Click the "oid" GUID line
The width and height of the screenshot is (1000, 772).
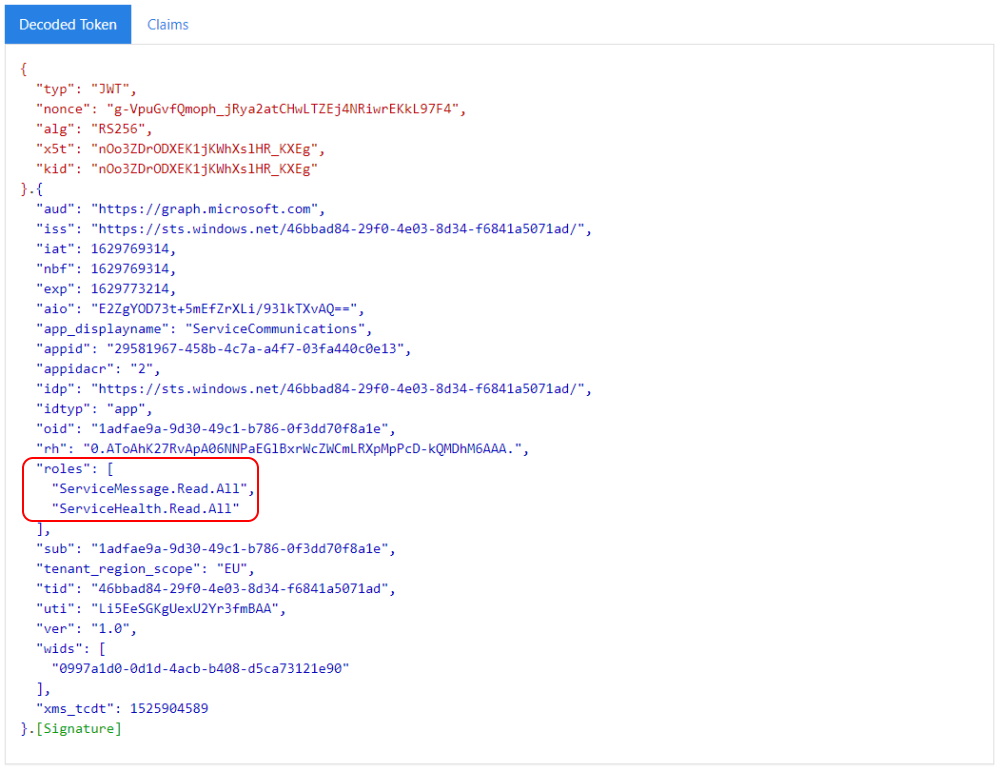(216, 429)
